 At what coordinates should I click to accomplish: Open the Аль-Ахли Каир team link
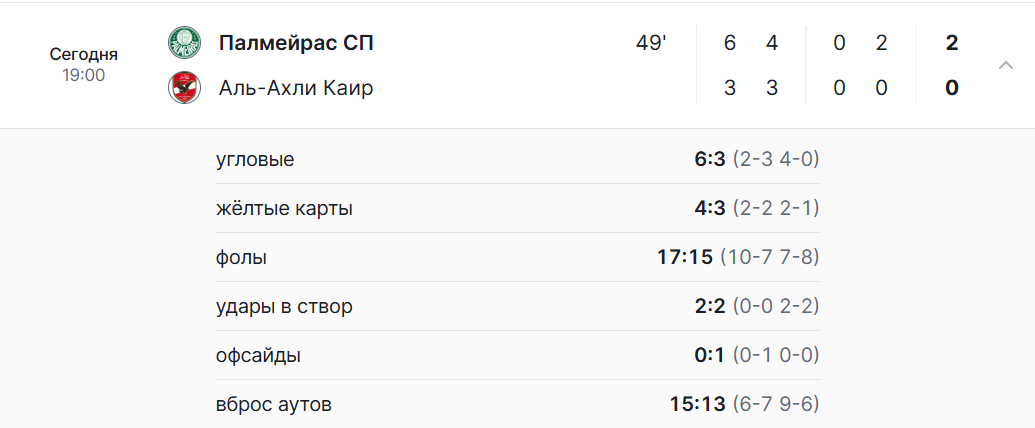click(296, 88)
